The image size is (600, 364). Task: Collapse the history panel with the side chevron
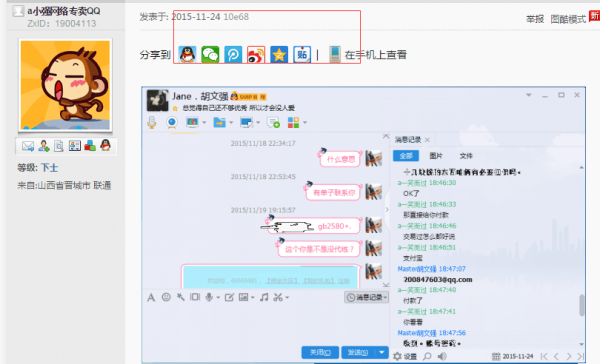tap(387, 209)
